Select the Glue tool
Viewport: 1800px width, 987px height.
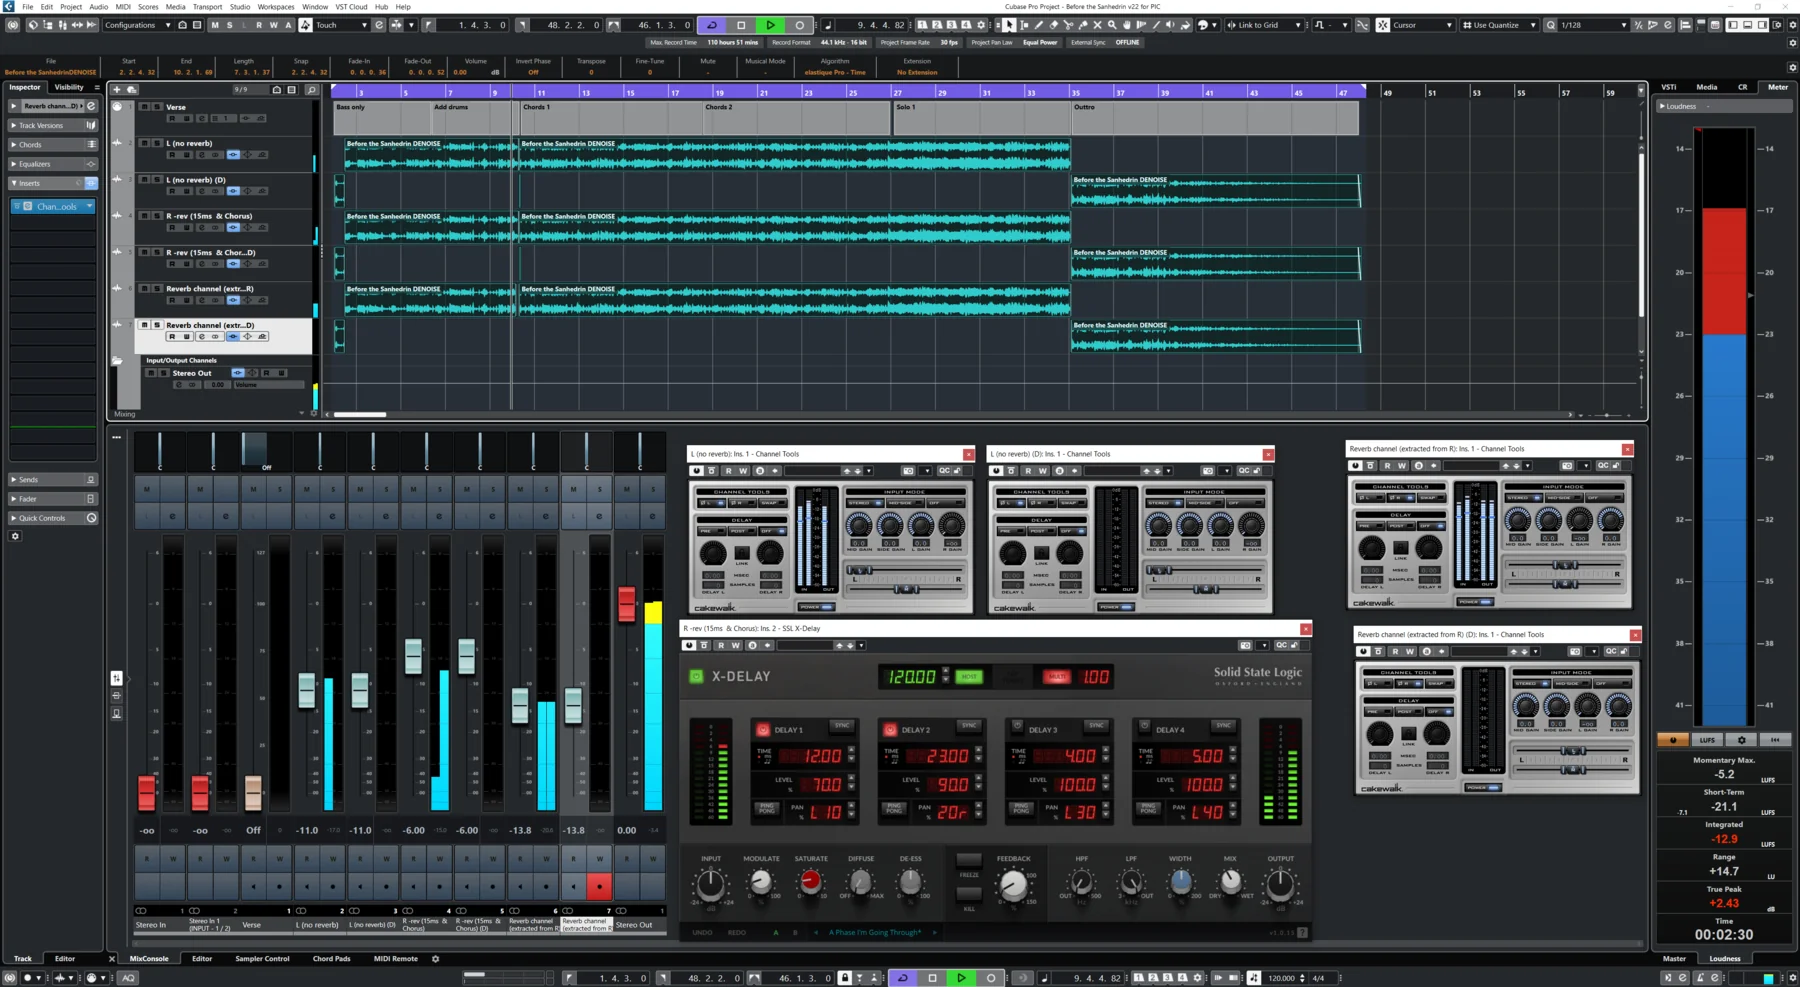pyautogui.click(x=1083, y=25)
